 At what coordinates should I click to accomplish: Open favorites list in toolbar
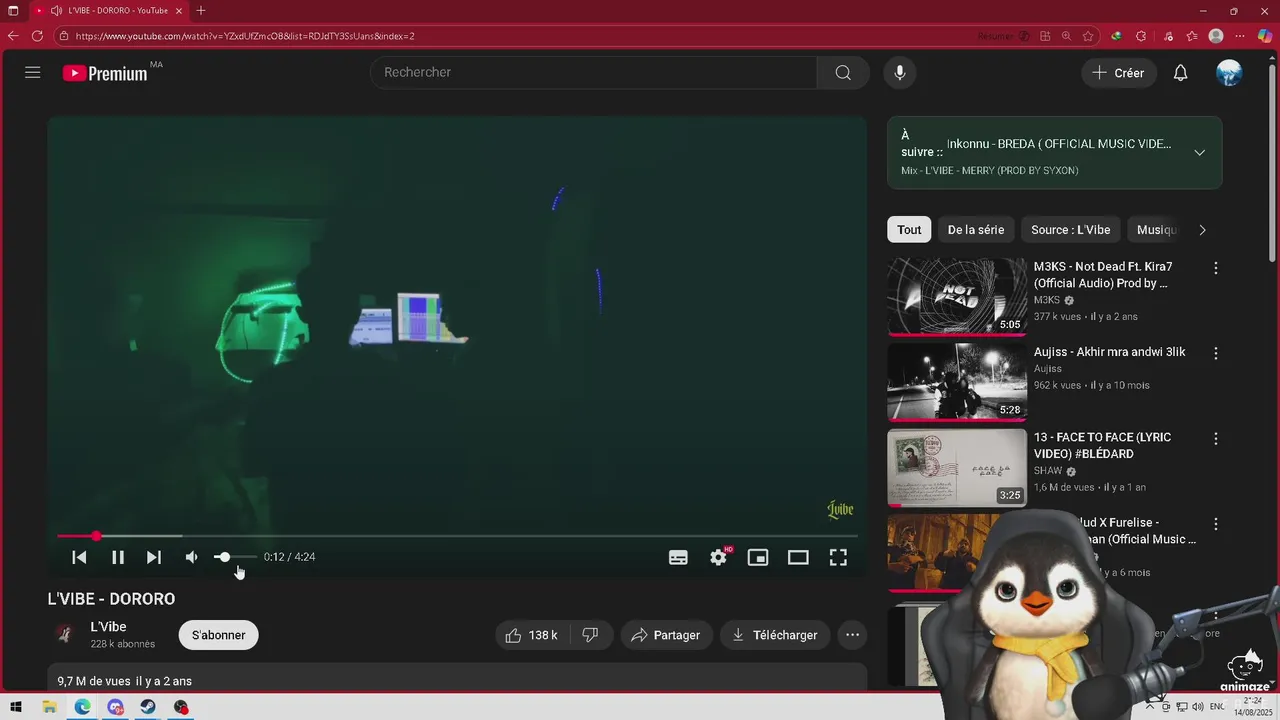tap(1192, 36)
